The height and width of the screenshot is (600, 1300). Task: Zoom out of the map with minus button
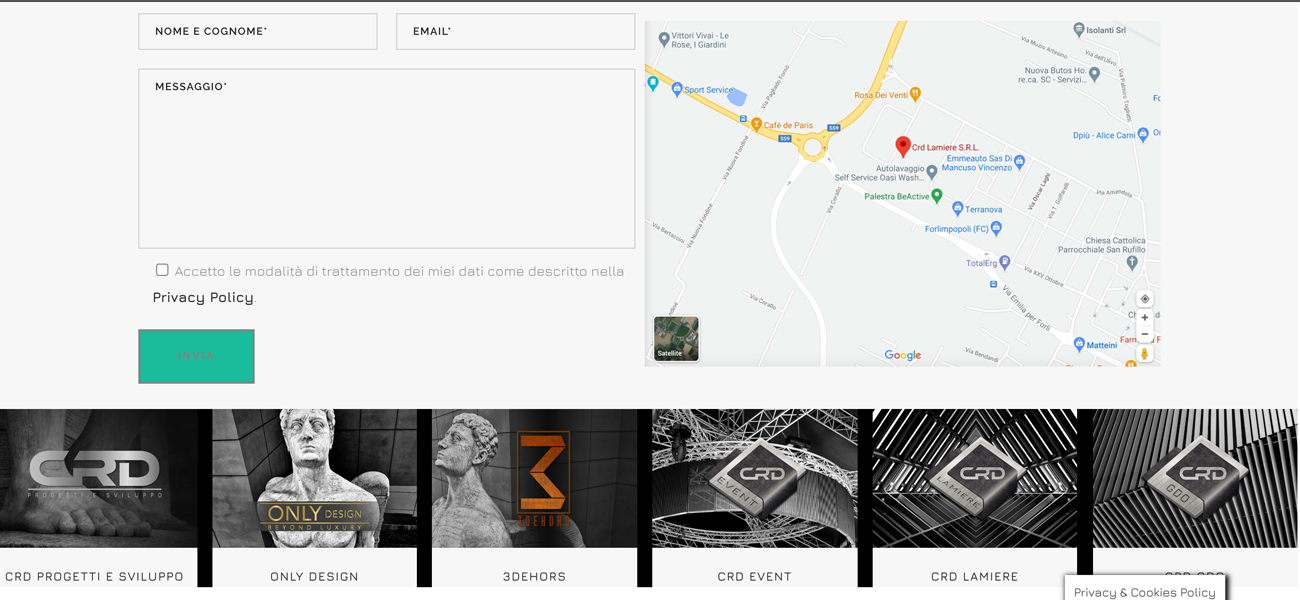[1145, 335]
